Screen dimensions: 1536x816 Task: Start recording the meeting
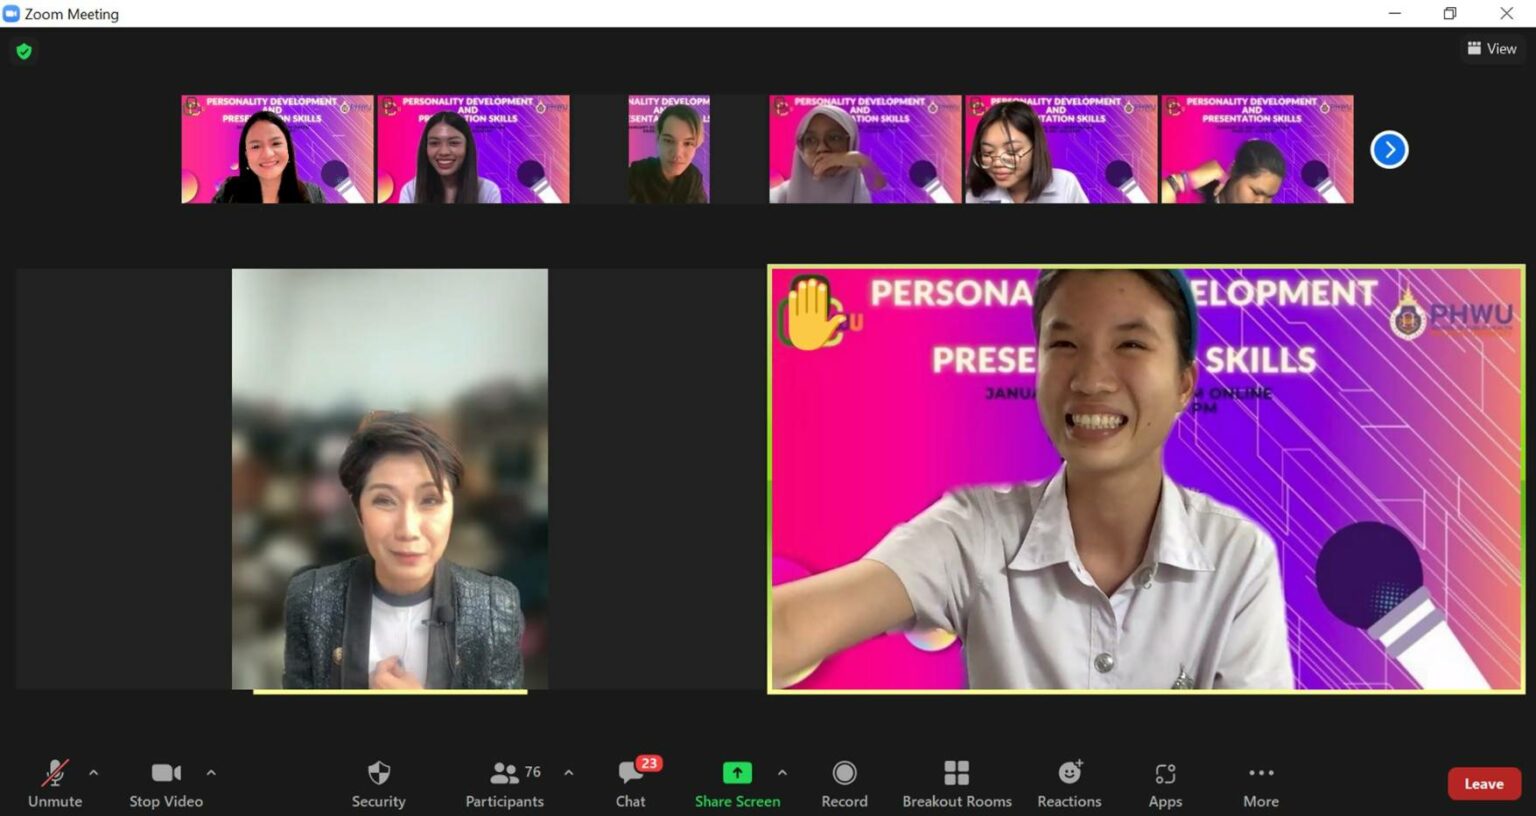coord(844,783)
